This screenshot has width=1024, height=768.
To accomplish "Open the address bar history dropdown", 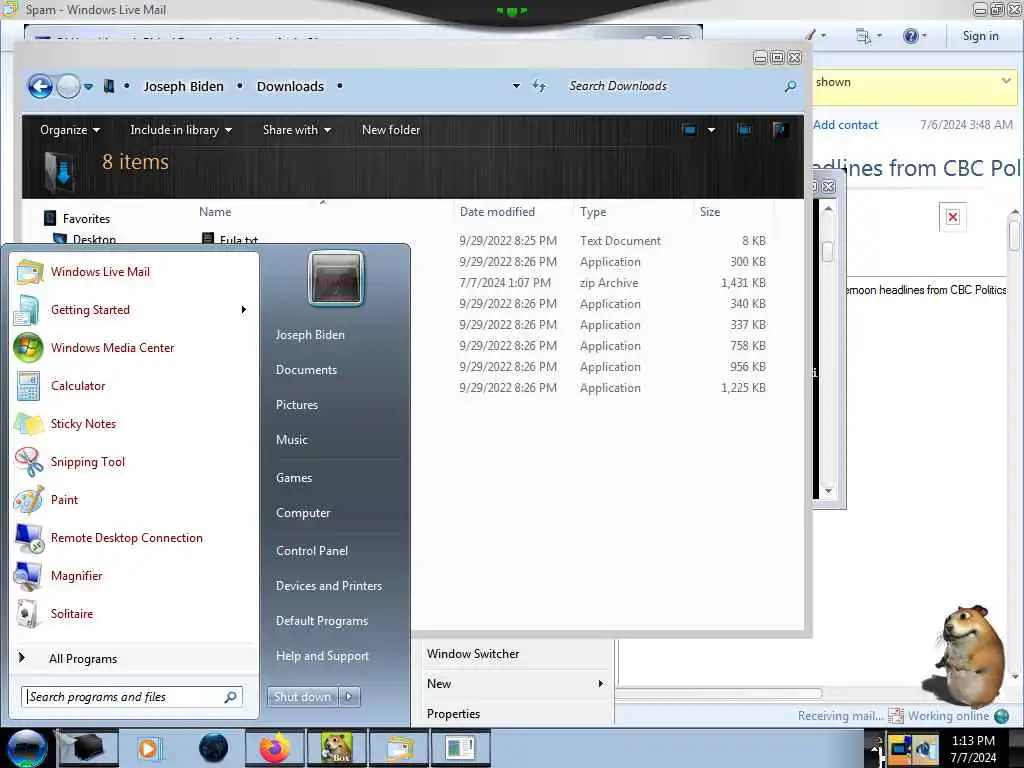I will [516, 86].
